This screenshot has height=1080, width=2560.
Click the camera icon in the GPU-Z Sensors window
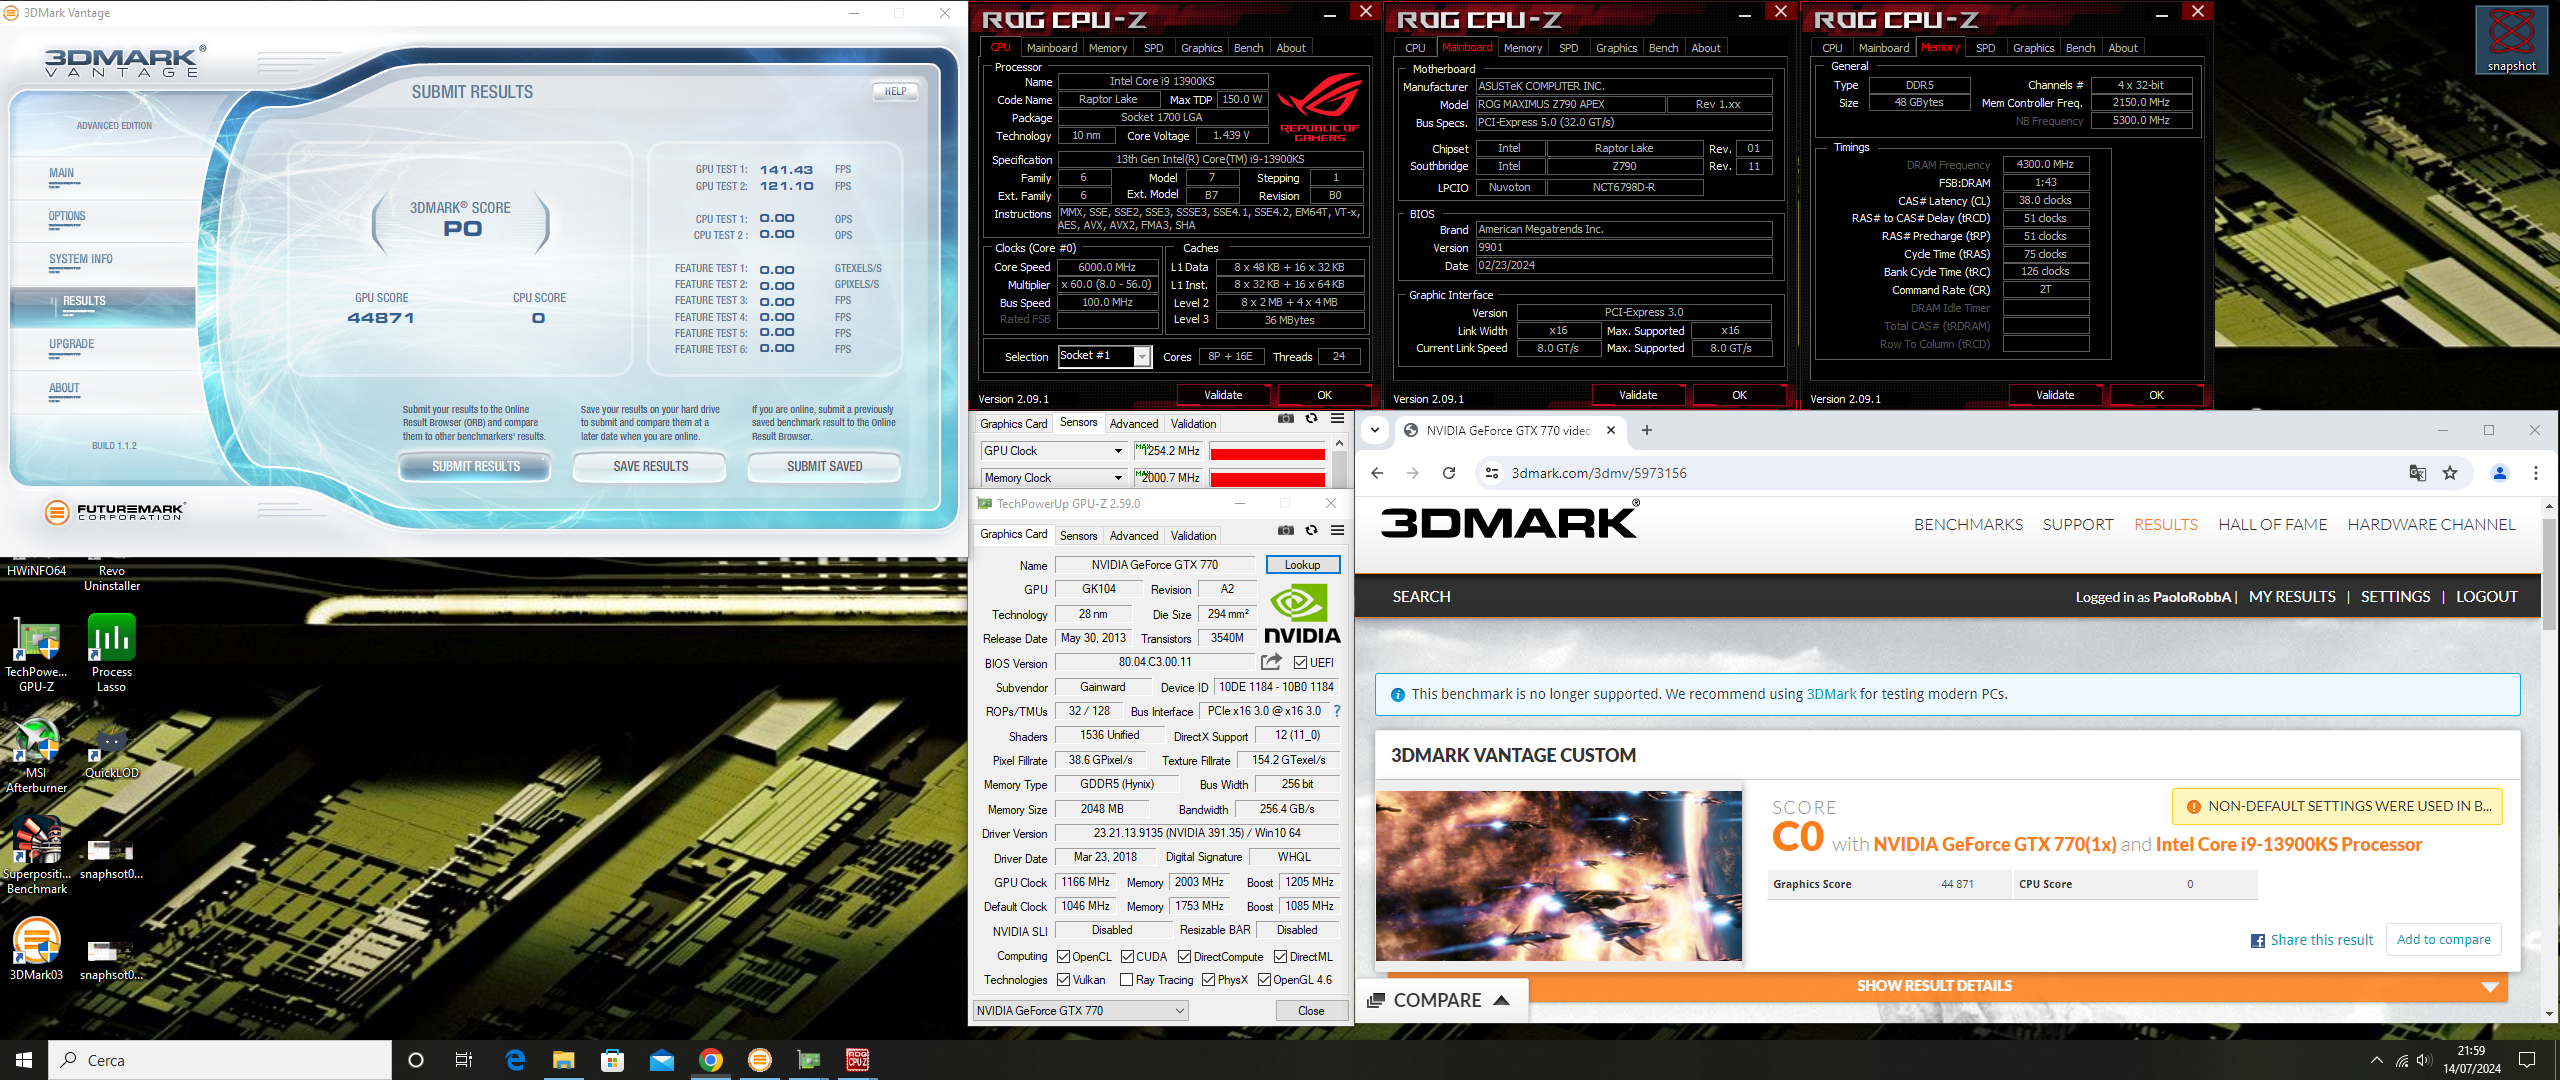pyautogui.click(x=1286, y=419)
